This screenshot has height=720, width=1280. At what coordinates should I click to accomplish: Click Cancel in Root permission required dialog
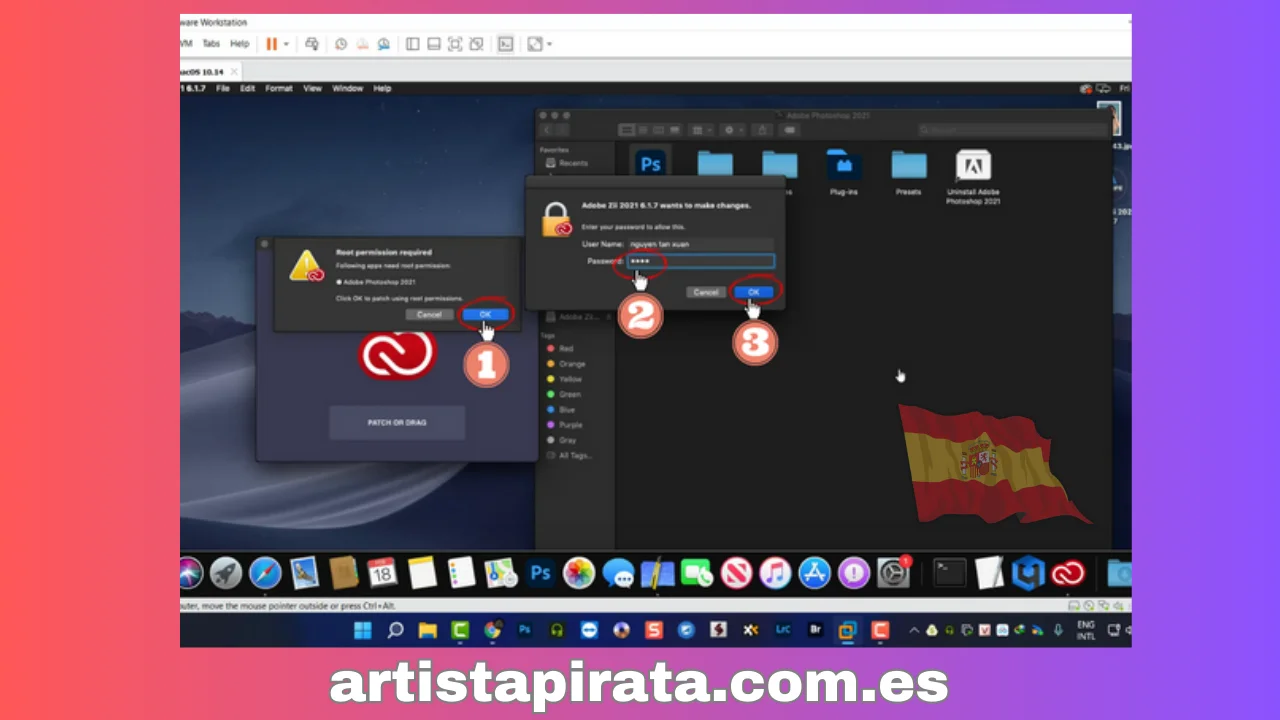coord(429,314)
